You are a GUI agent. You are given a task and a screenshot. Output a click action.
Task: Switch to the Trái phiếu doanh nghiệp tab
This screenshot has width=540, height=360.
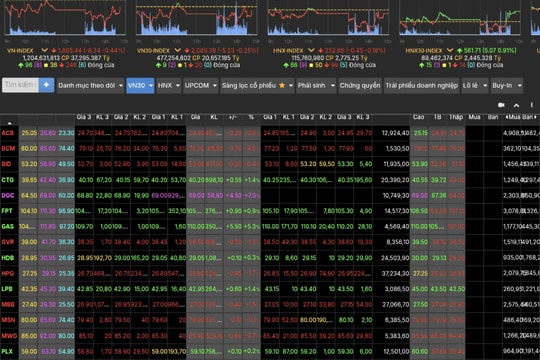[422, 85]
